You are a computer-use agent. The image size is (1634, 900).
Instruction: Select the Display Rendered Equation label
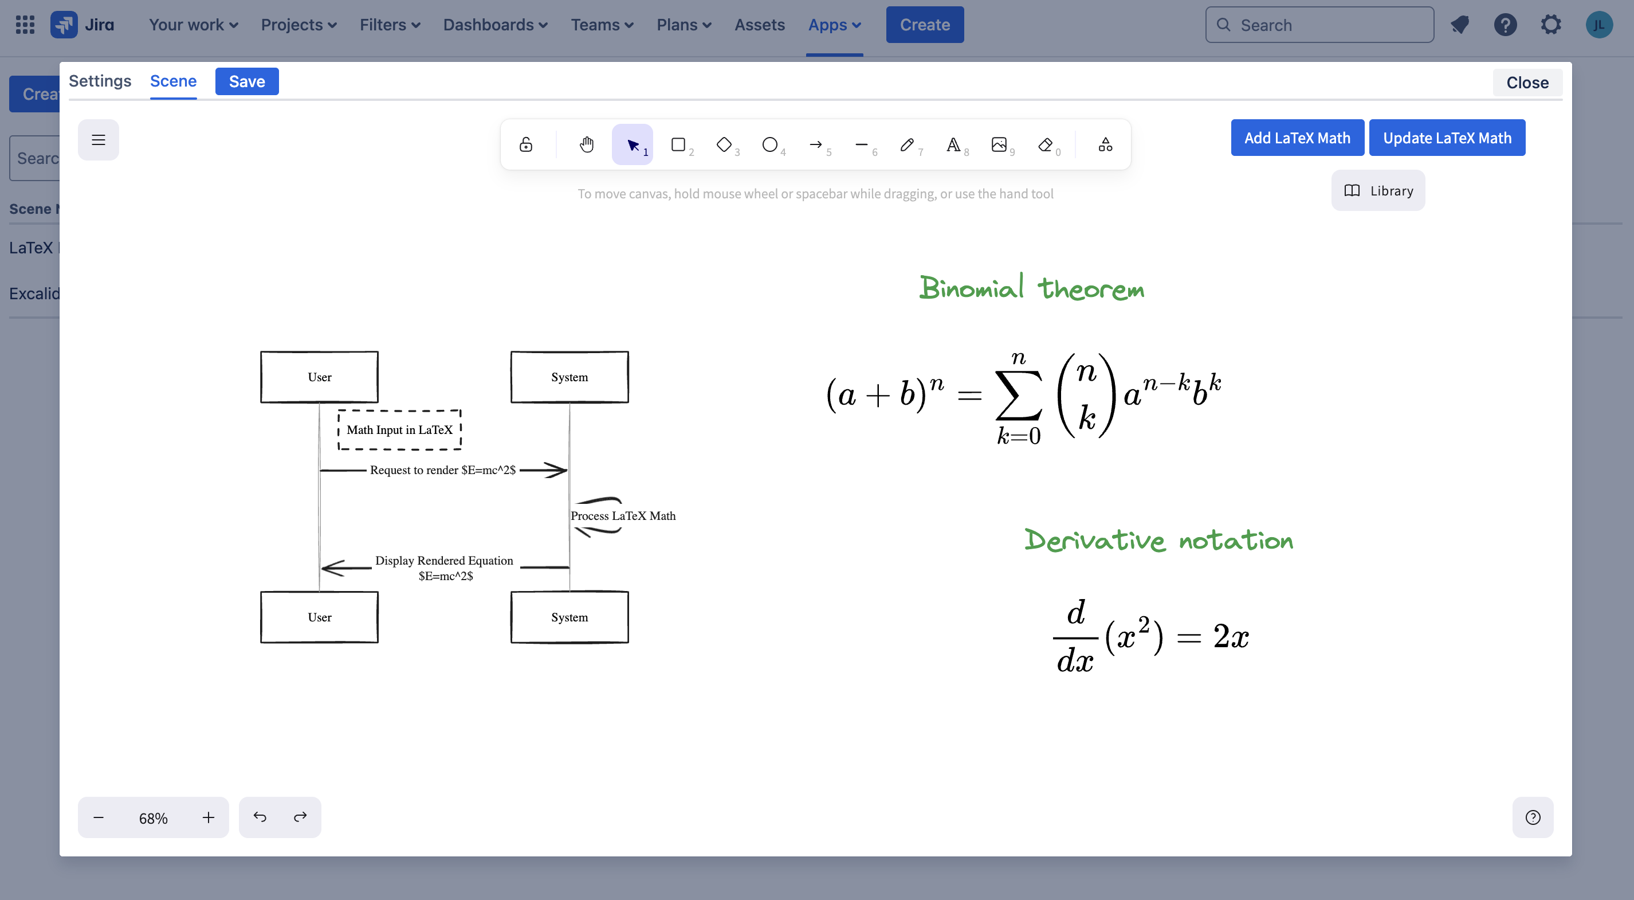point(445,568)
